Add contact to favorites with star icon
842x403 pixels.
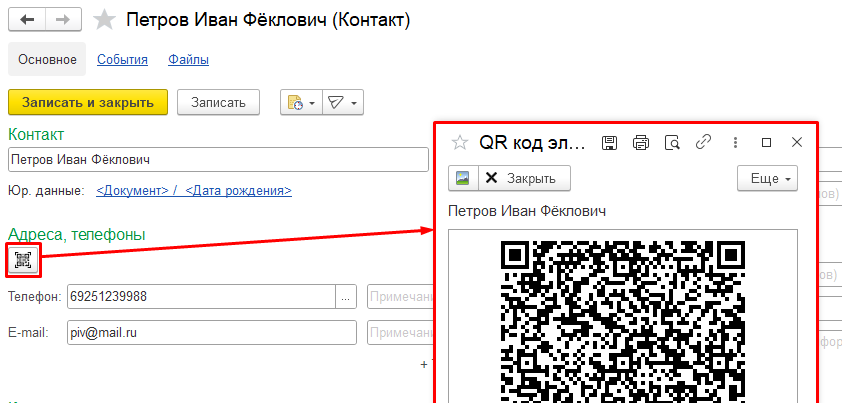pyautogui.click(x=104, y=20)
